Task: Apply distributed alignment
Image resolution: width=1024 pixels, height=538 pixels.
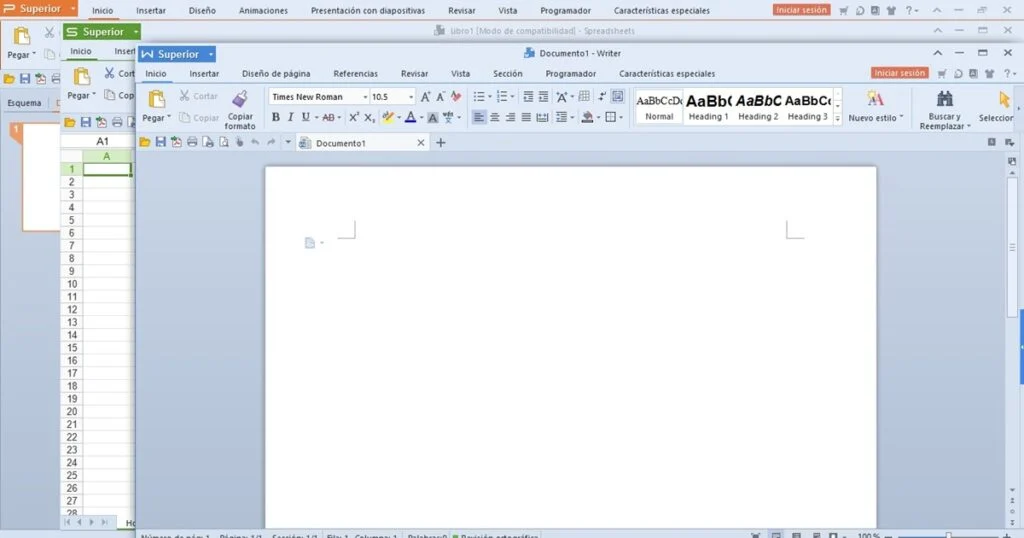Action: click(542, 118)
